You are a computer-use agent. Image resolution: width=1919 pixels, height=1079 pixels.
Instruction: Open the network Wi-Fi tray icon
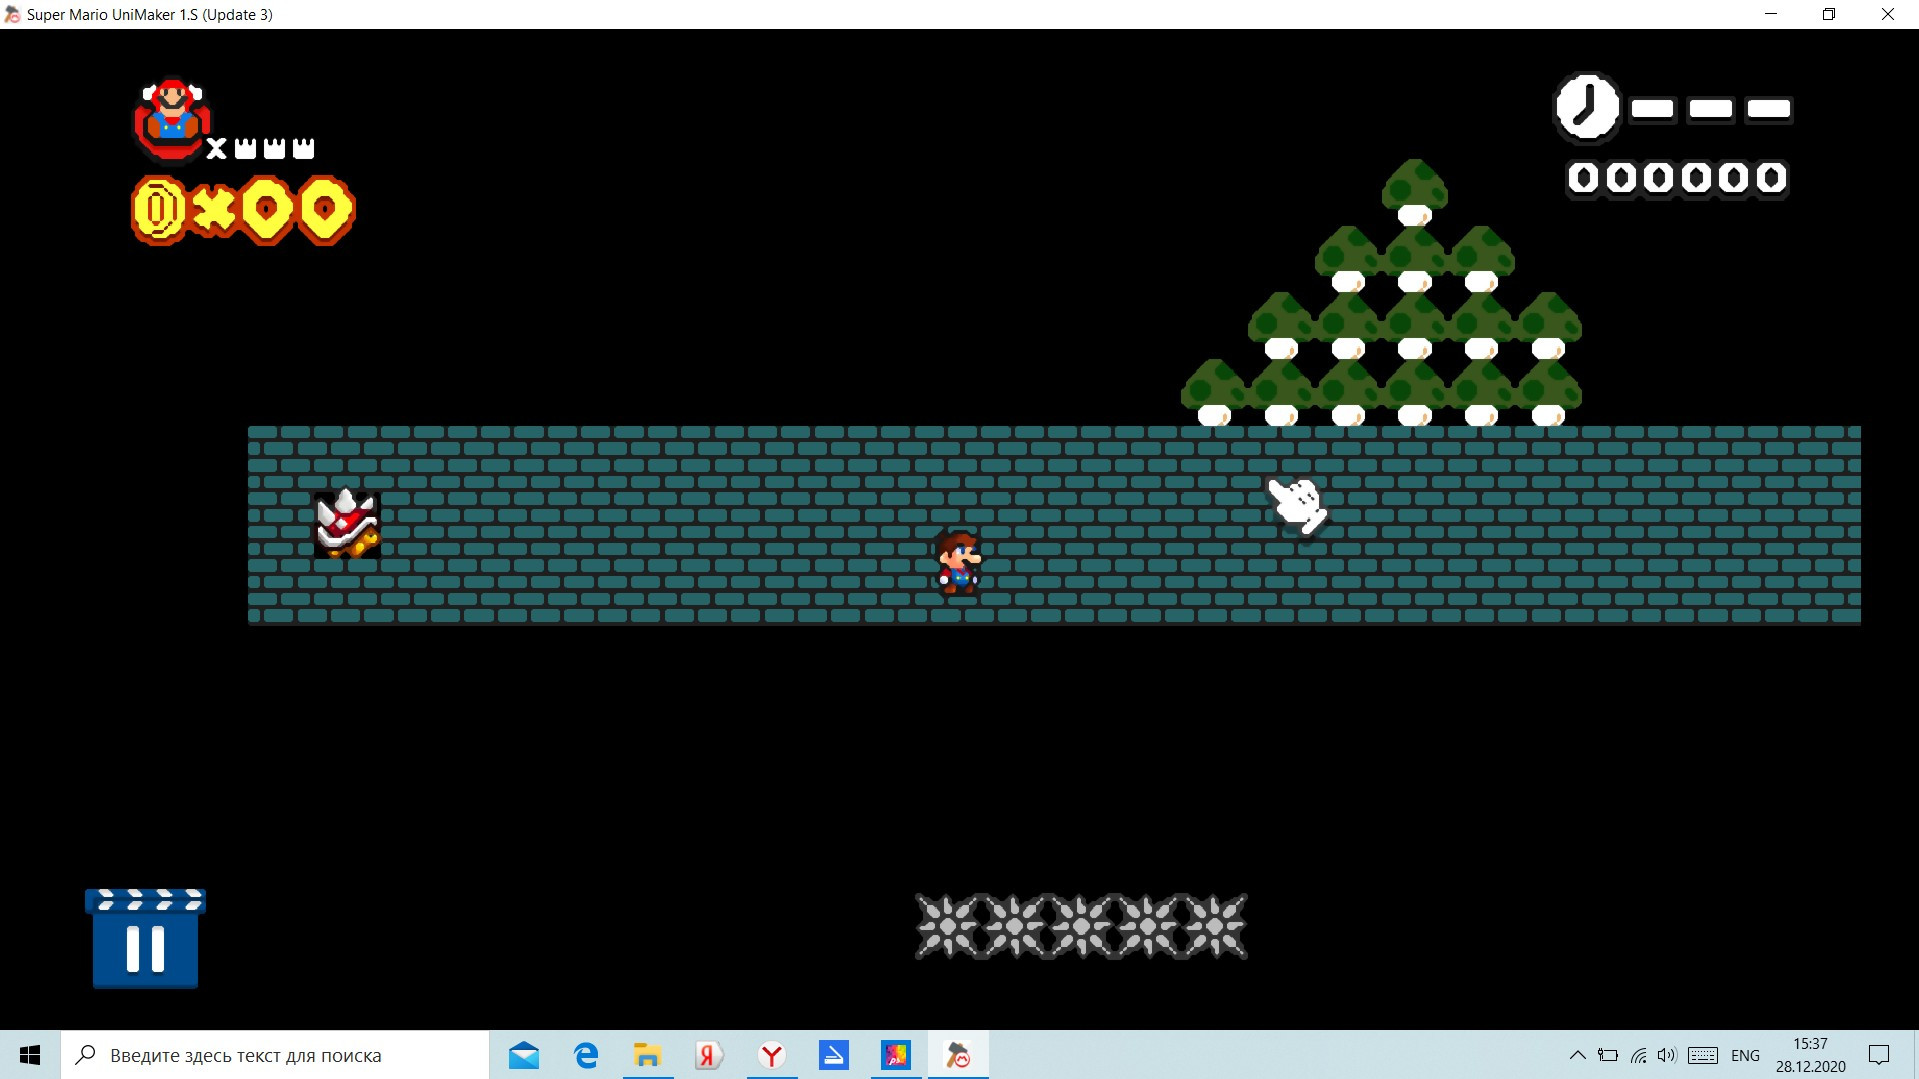click(1638, 1055)
